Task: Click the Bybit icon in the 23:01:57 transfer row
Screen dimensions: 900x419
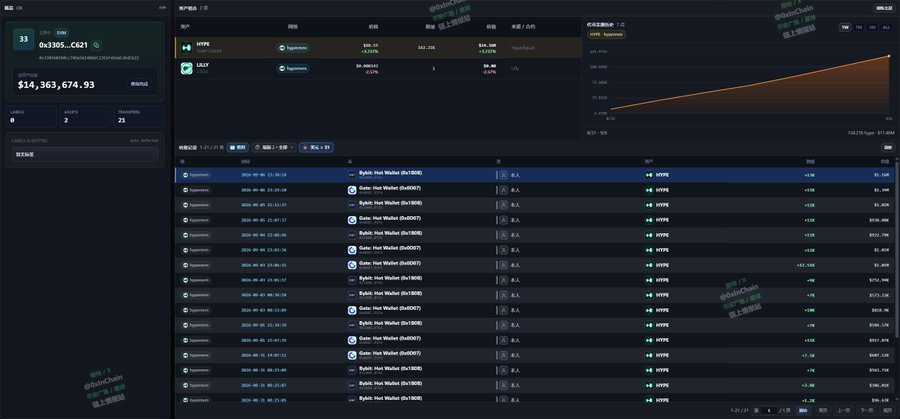Action: (x=352, y=280)
